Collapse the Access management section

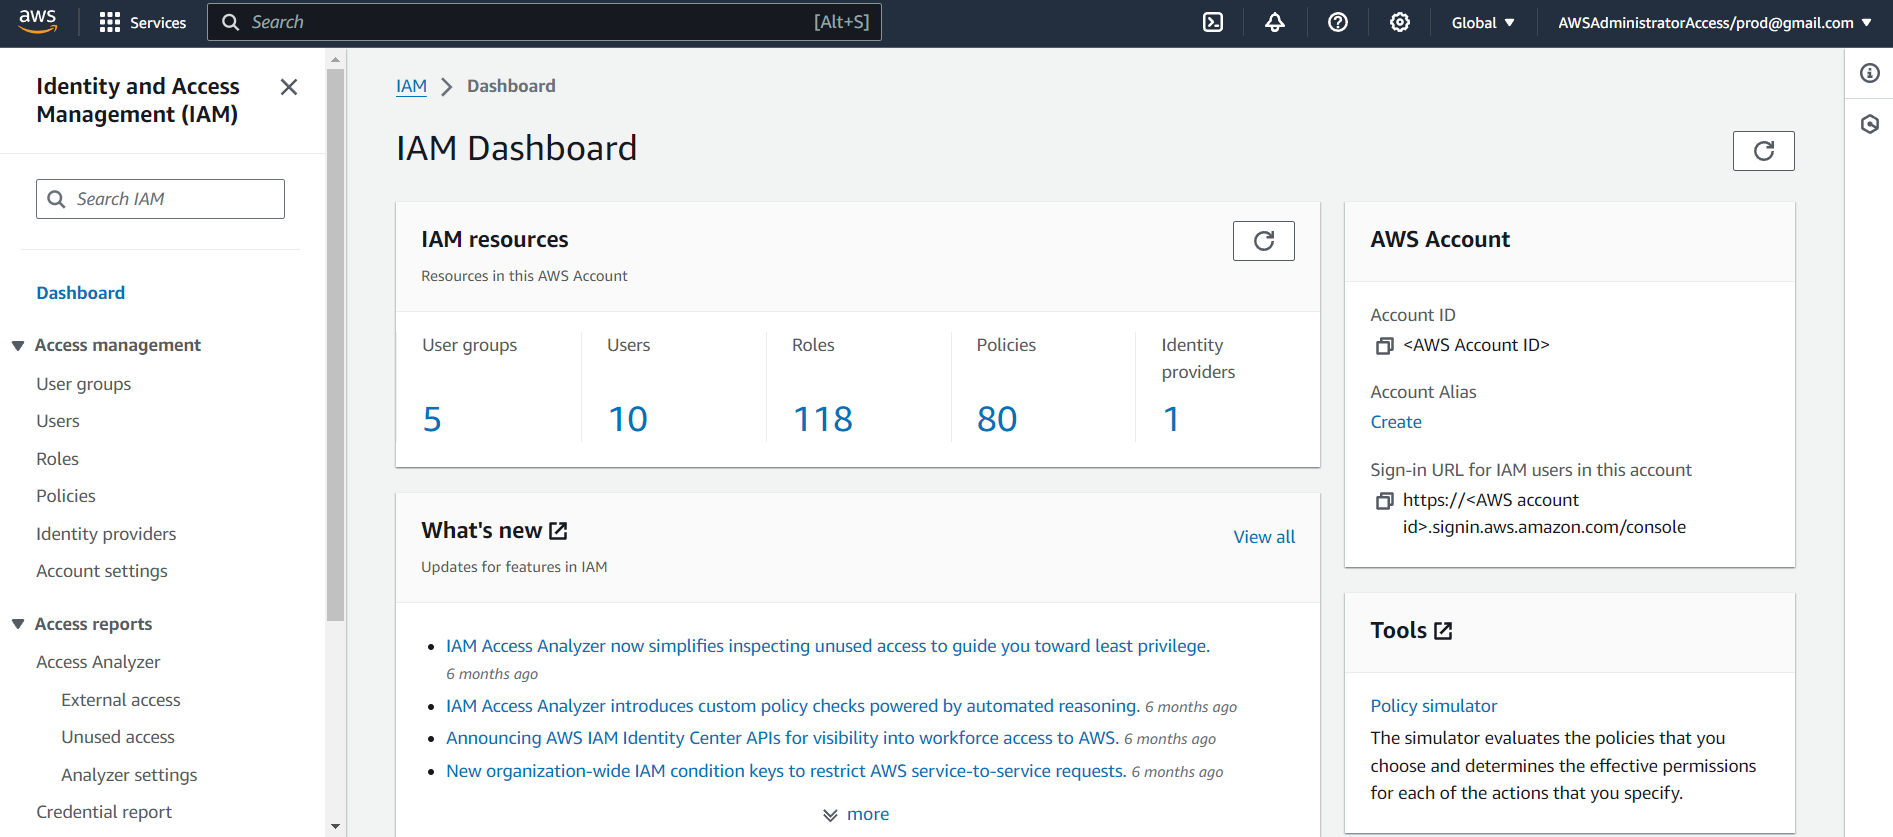pyautogui.click(x=18, y=346)
